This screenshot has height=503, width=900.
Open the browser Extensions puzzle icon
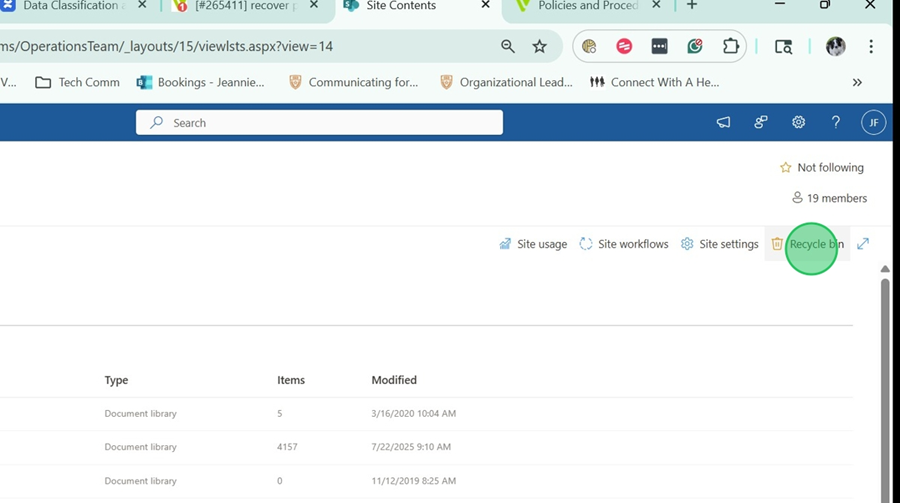[x=731, y=46]
